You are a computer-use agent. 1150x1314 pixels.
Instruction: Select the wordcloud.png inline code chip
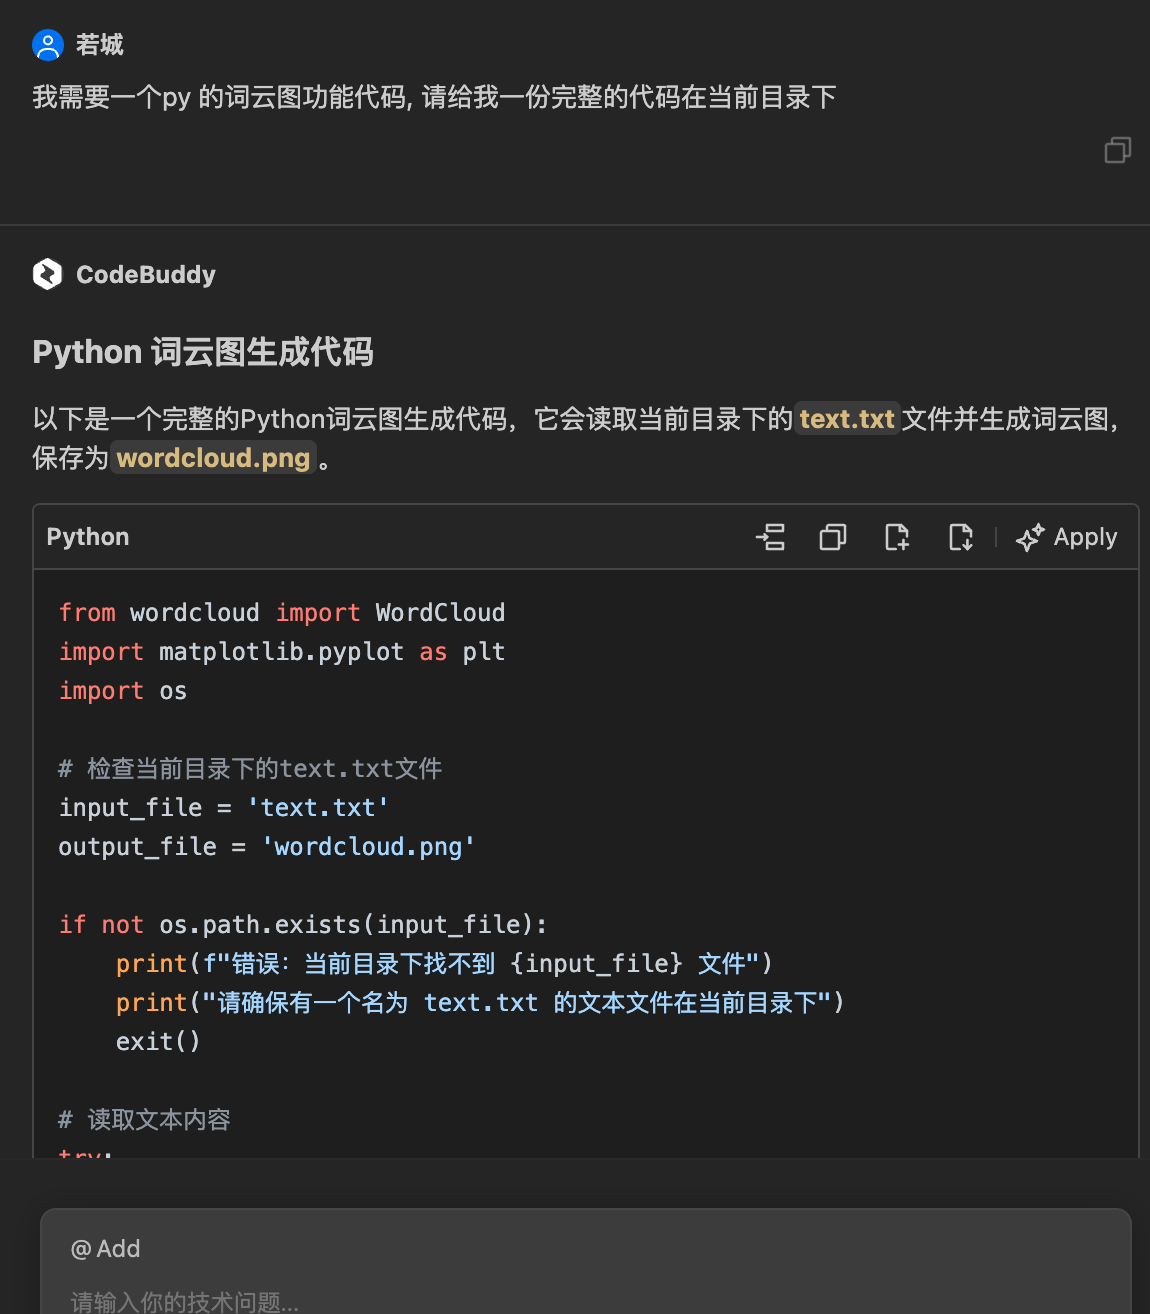coord(212,457)
